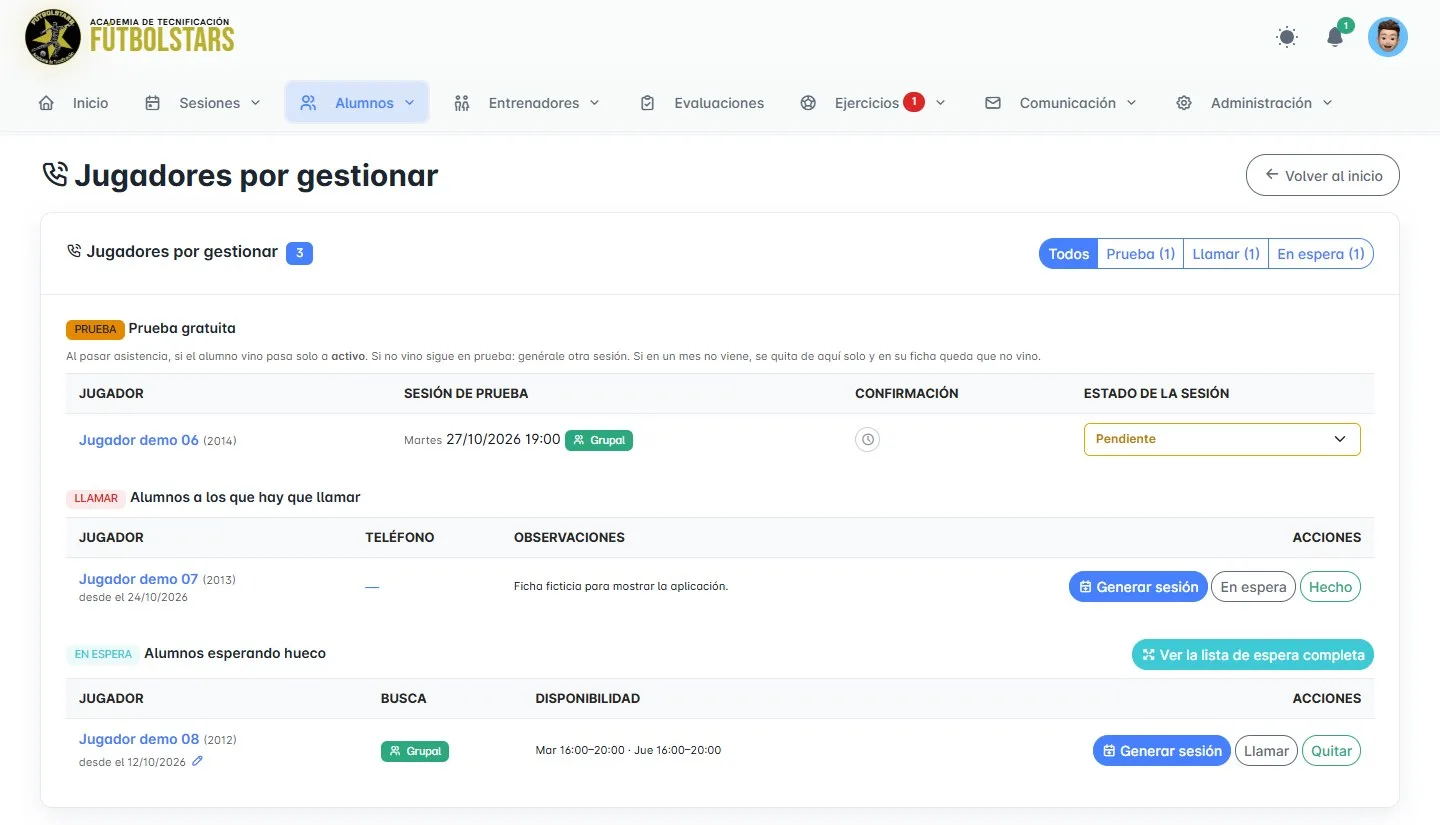This screenshot has height=825, width=1440.
Task: Open the Evaluaciones page
Action: [702, 103]
